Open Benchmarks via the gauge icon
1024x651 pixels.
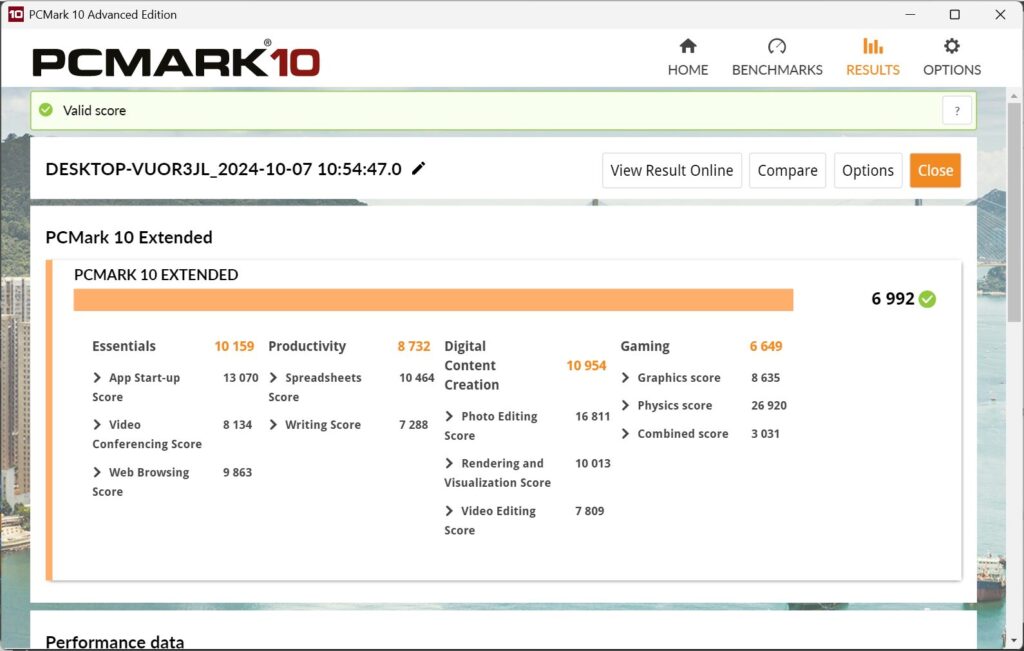tap(777, 46)
